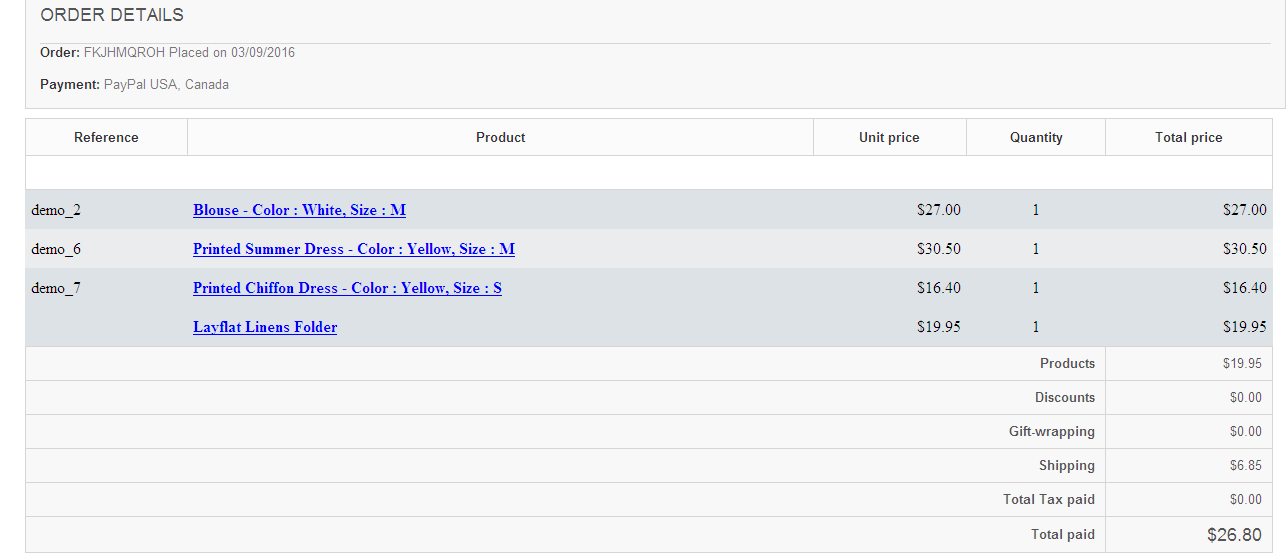Open the Layflat Linens Folder link
This screenshot has width=1287, height=560.
[265, 327]
